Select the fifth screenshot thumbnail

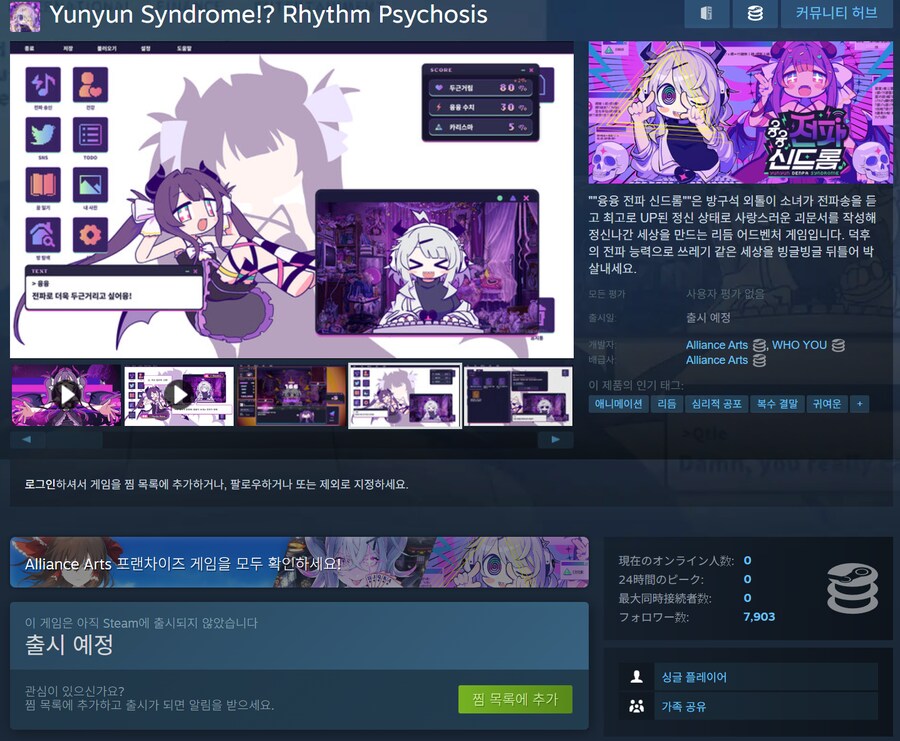[518, 395]
